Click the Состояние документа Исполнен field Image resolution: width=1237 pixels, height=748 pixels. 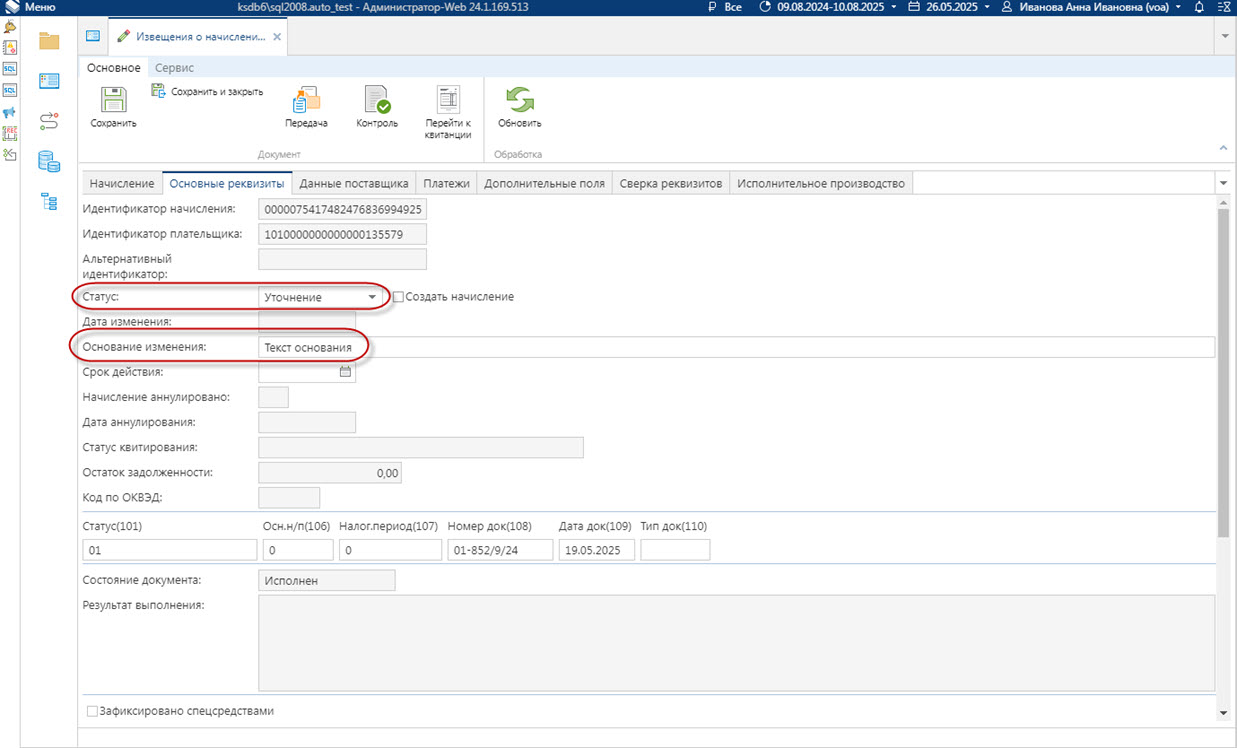coord(326,580)
